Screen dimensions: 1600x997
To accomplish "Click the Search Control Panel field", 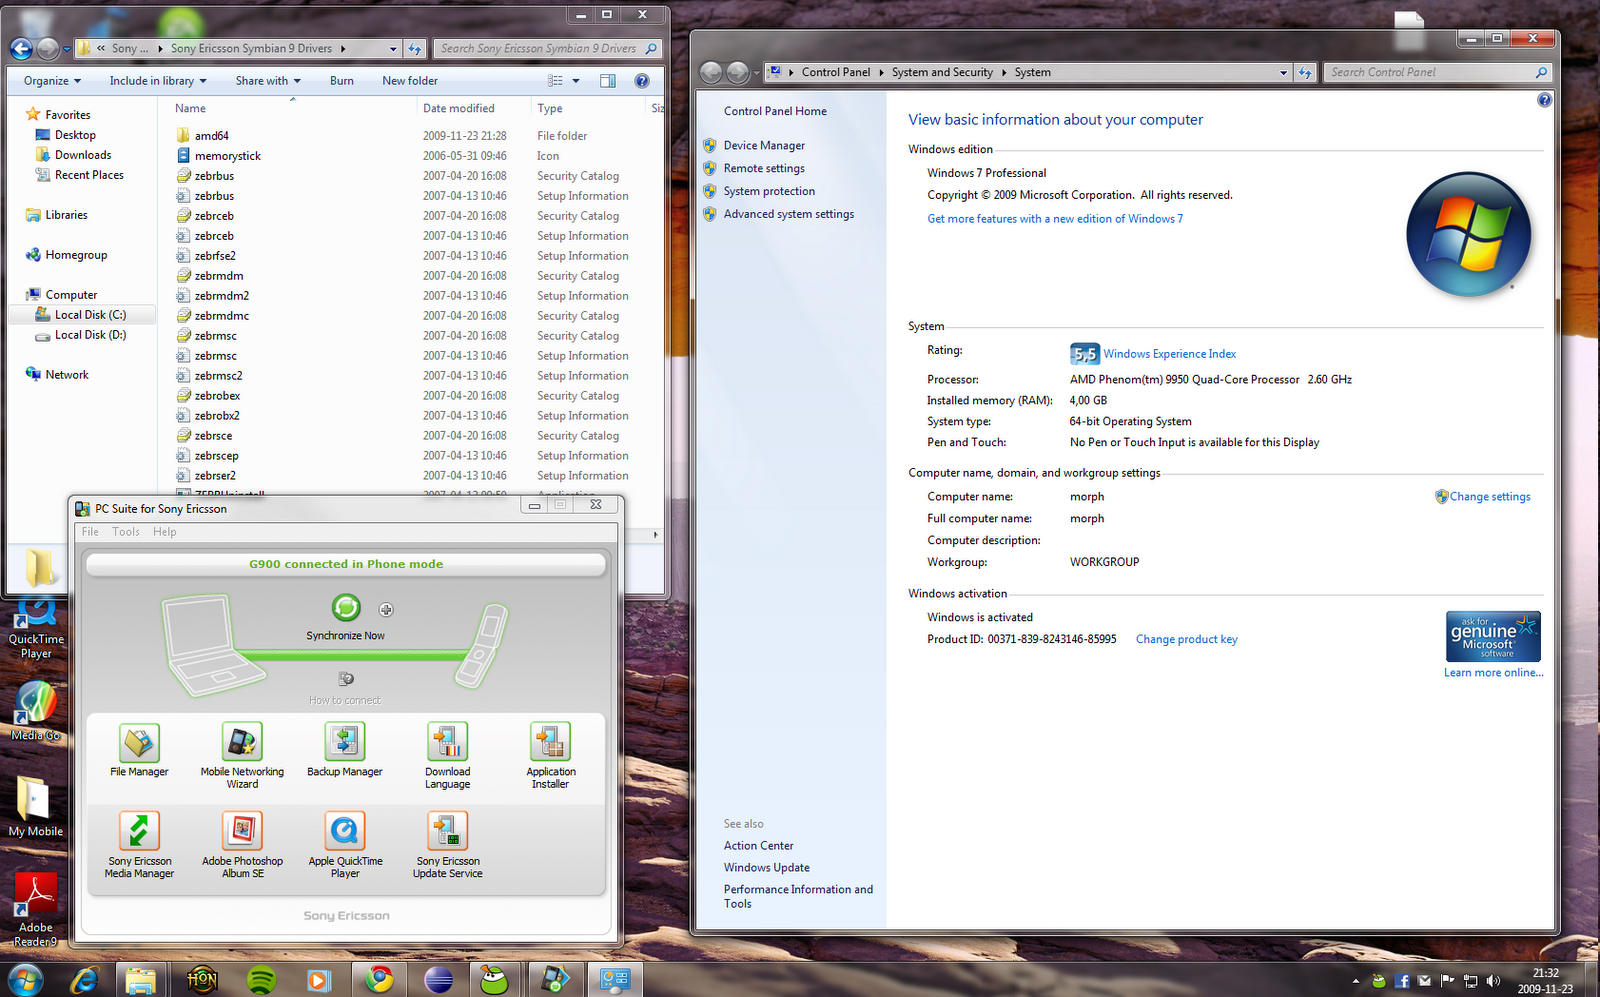I will click(x=1438, y=72).
